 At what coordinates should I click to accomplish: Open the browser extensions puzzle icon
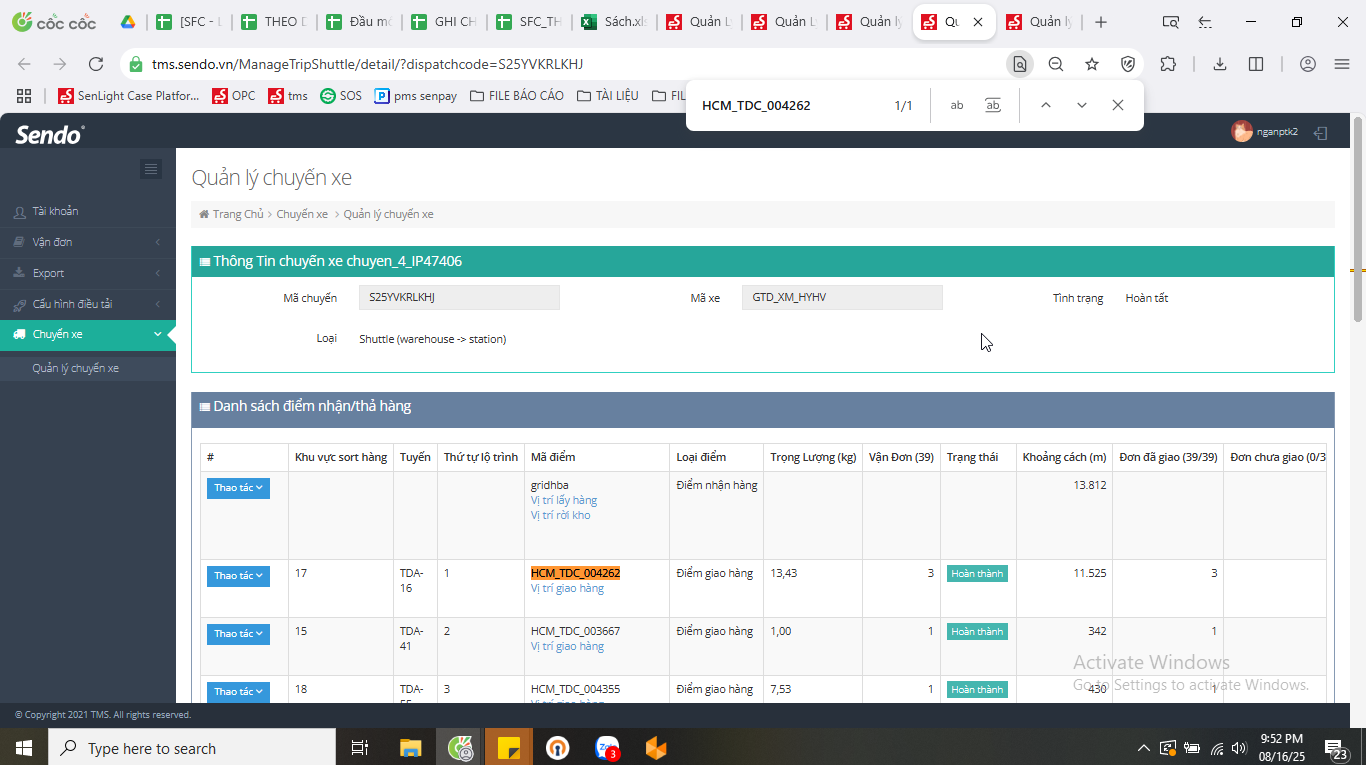click(1168, 64)
